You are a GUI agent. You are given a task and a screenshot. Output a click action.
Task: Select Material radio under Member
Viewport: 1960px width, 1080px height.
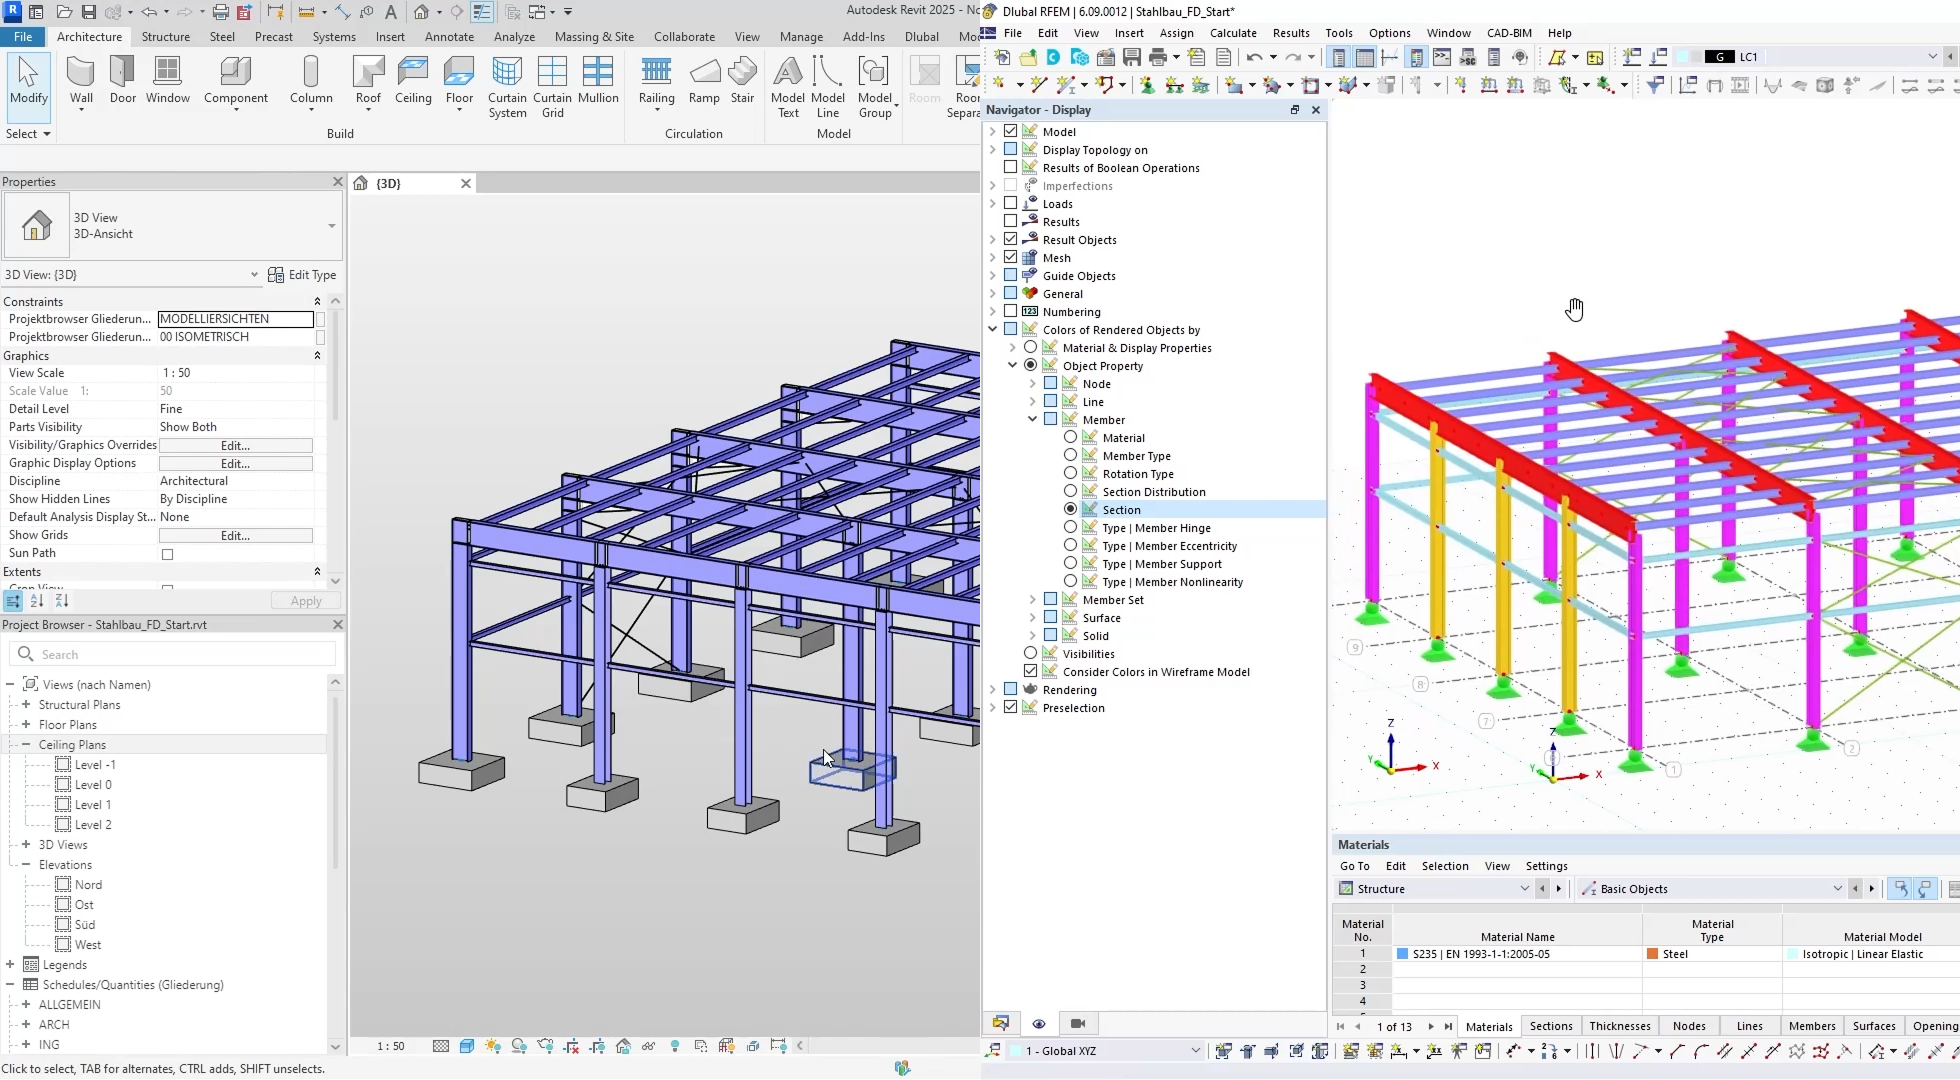1070,437
